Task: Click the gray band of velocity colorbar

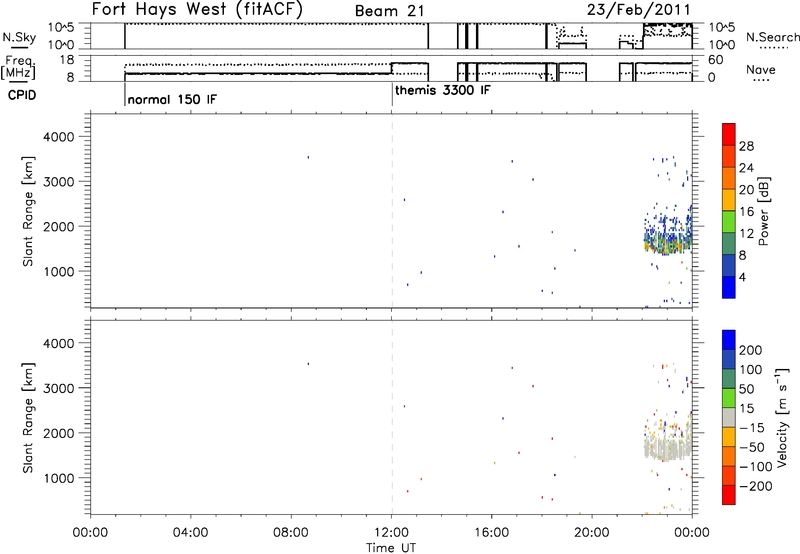Action: pyautogui.click(x=729, y=417)
